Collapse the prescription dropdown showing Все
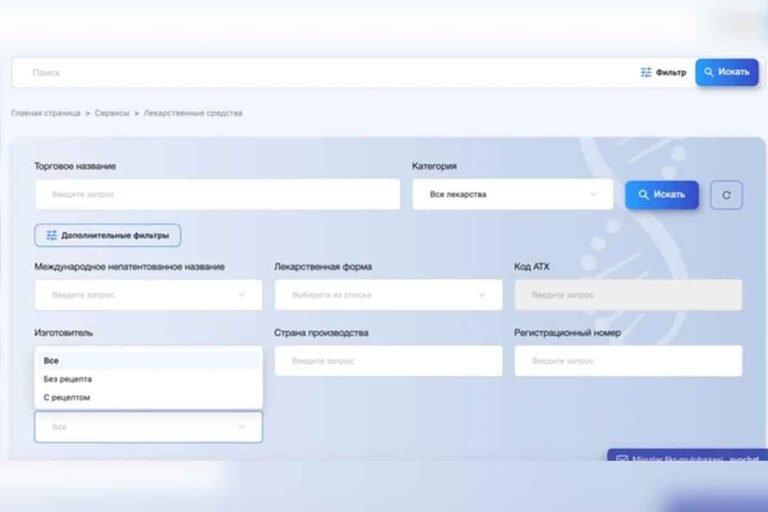 (x=241, y=427)
